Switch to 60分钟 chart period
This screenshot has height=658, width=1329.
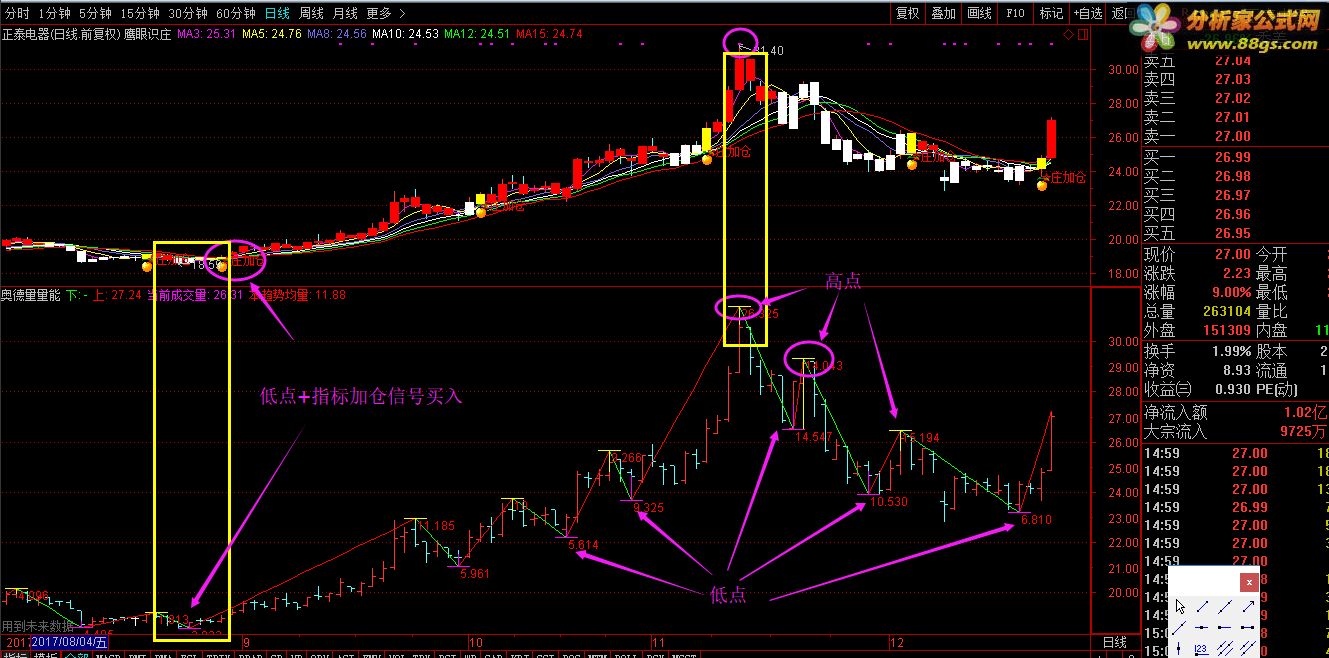(235, 13)
